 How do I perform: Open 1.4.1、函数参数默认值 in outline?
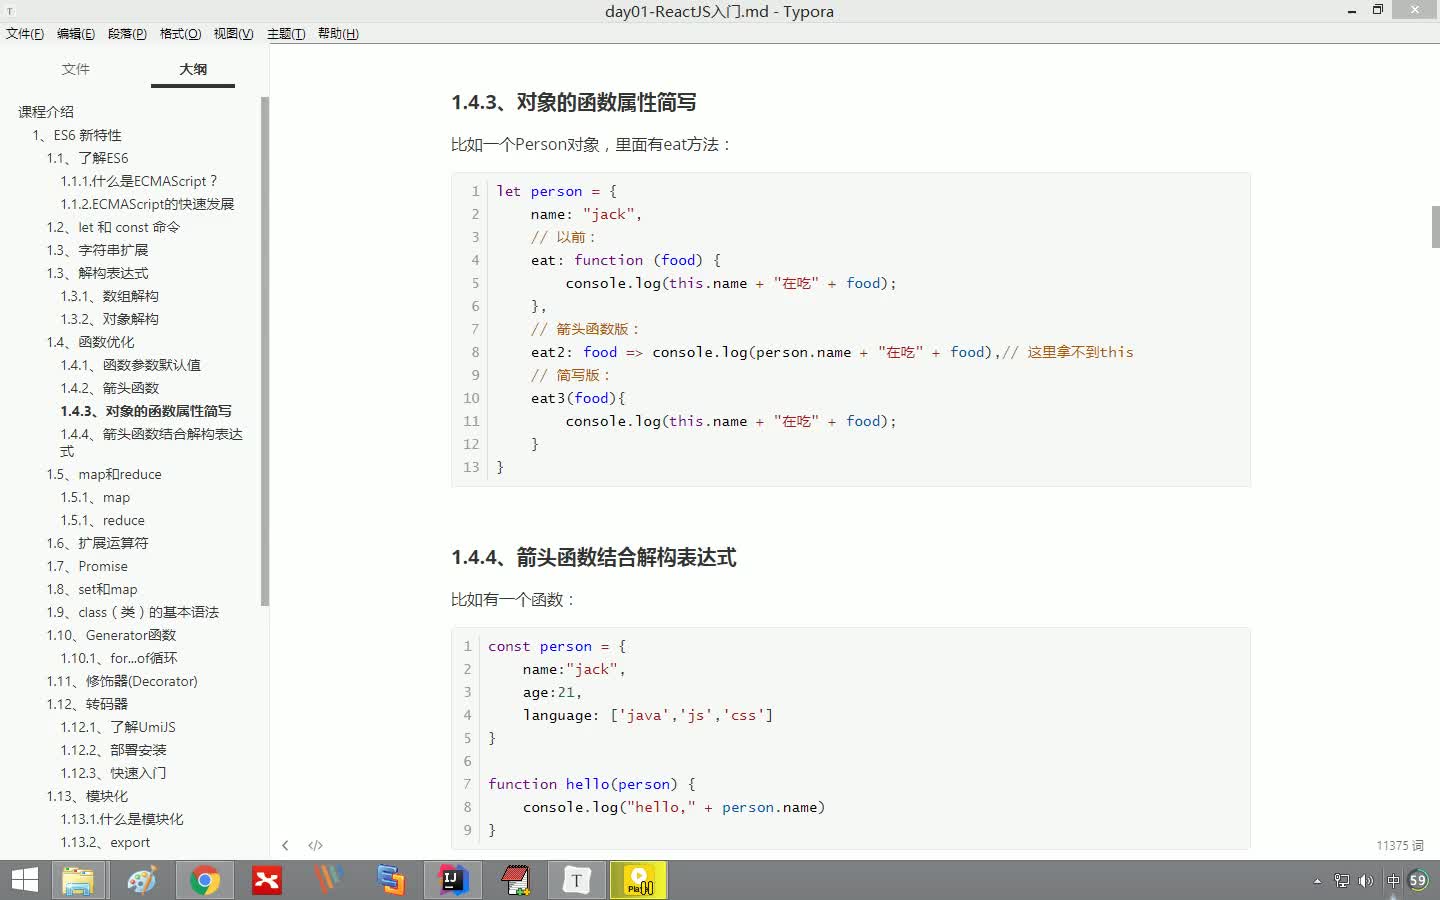[x=130, y=365]
